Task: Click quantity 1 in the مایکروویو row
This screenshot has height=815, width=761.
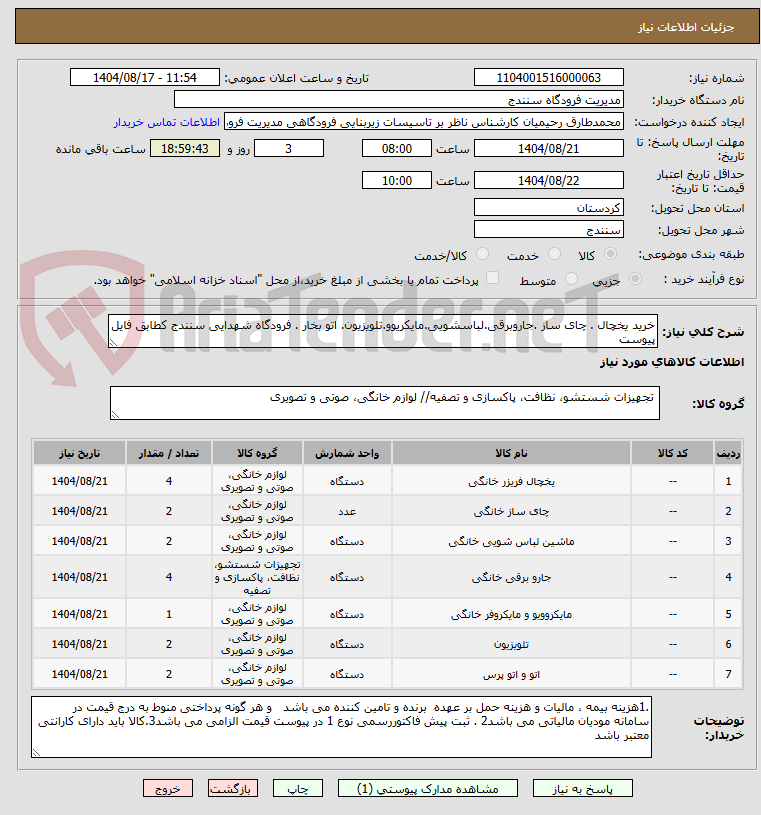Action: (x=169, y=614)
